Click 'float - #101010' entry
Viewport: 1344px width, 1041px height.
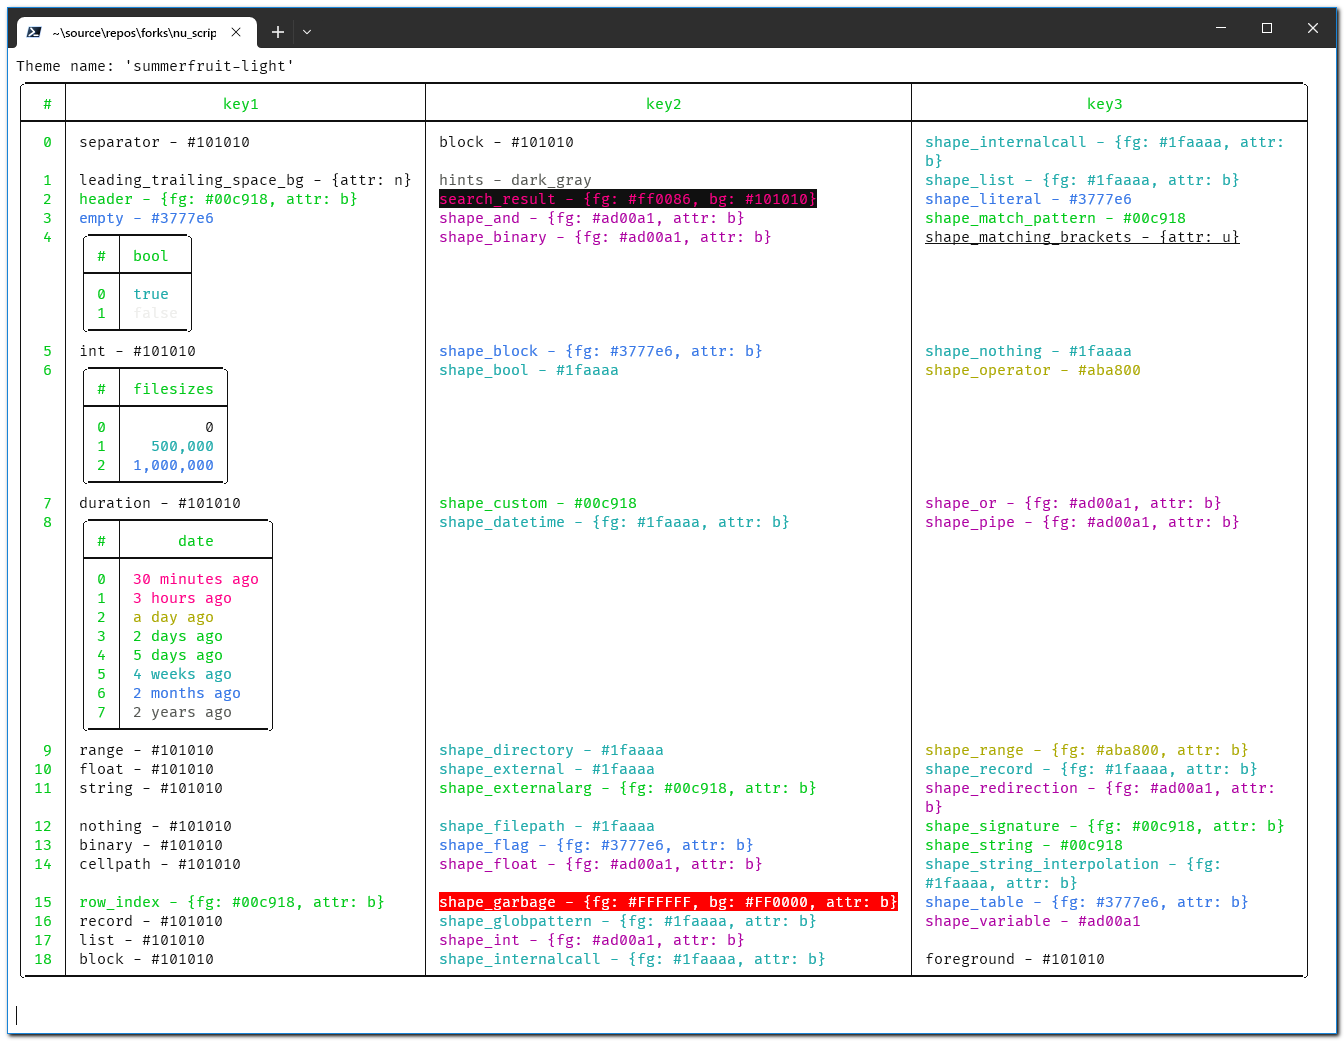pos(147,769)
